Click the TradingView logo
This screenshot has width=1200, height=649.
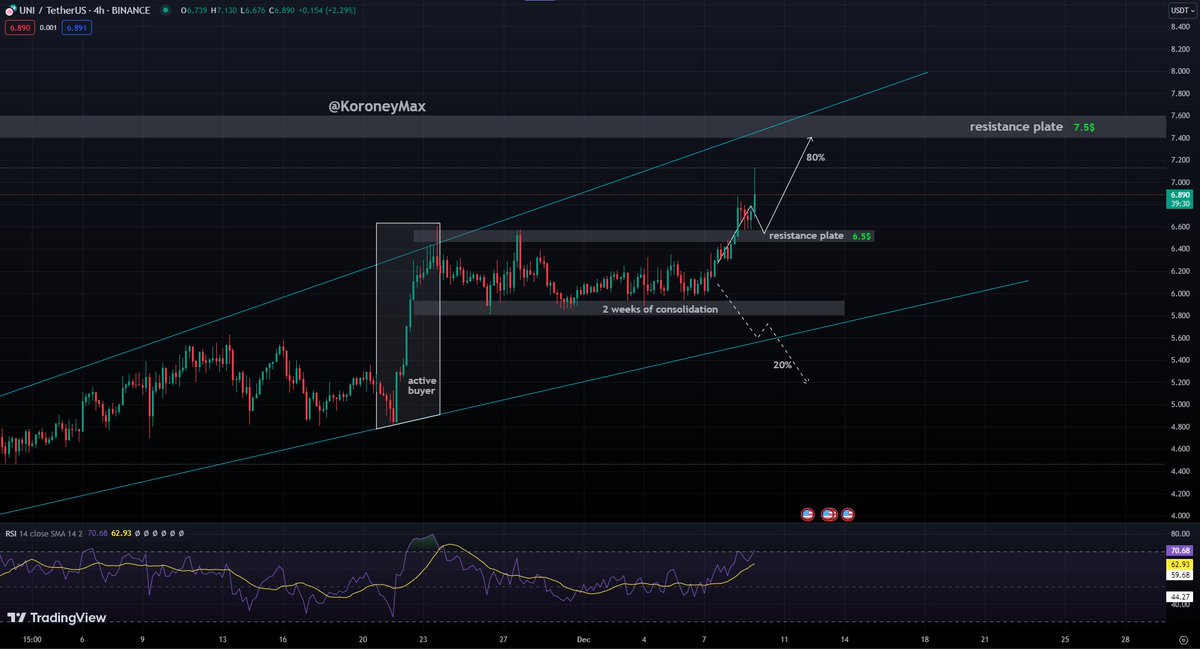pos(56,619)
